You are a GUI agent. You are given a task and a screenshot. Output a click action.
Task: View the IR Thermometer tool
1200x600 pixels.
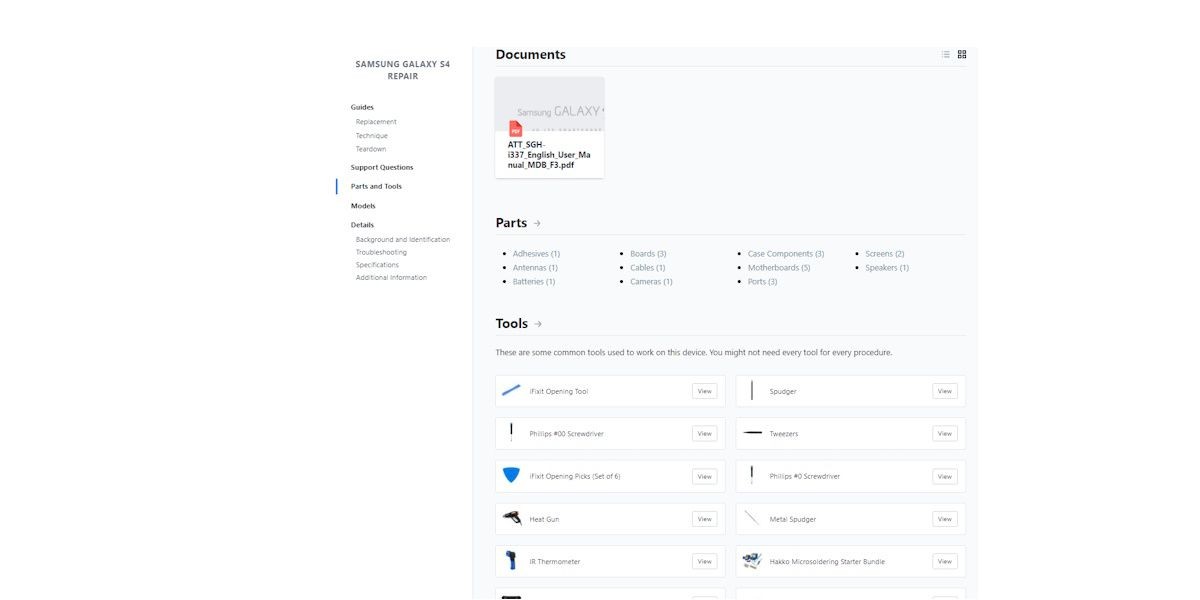[x=705, y=561]
